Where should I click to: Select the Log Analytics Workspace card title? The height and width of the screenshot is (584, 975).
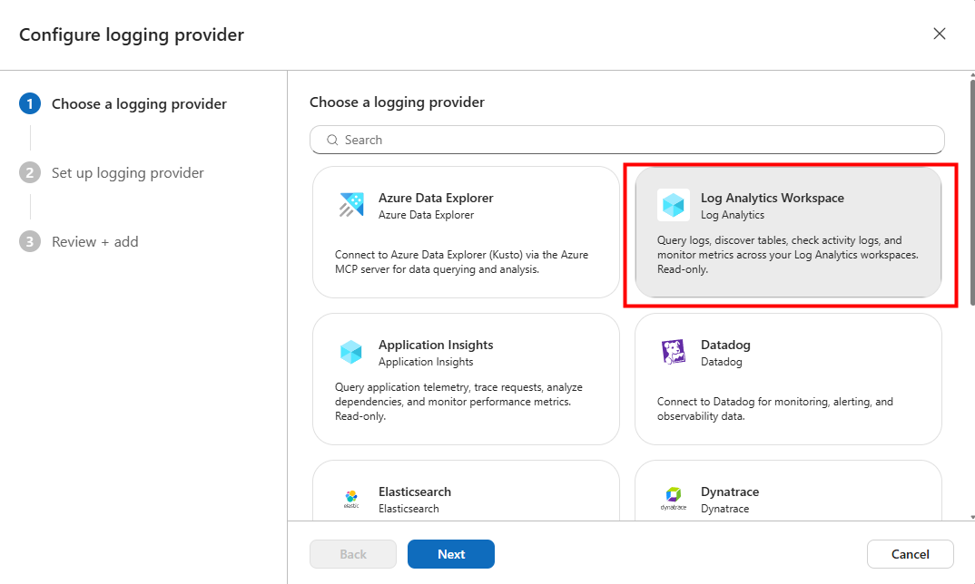(772, 198)
